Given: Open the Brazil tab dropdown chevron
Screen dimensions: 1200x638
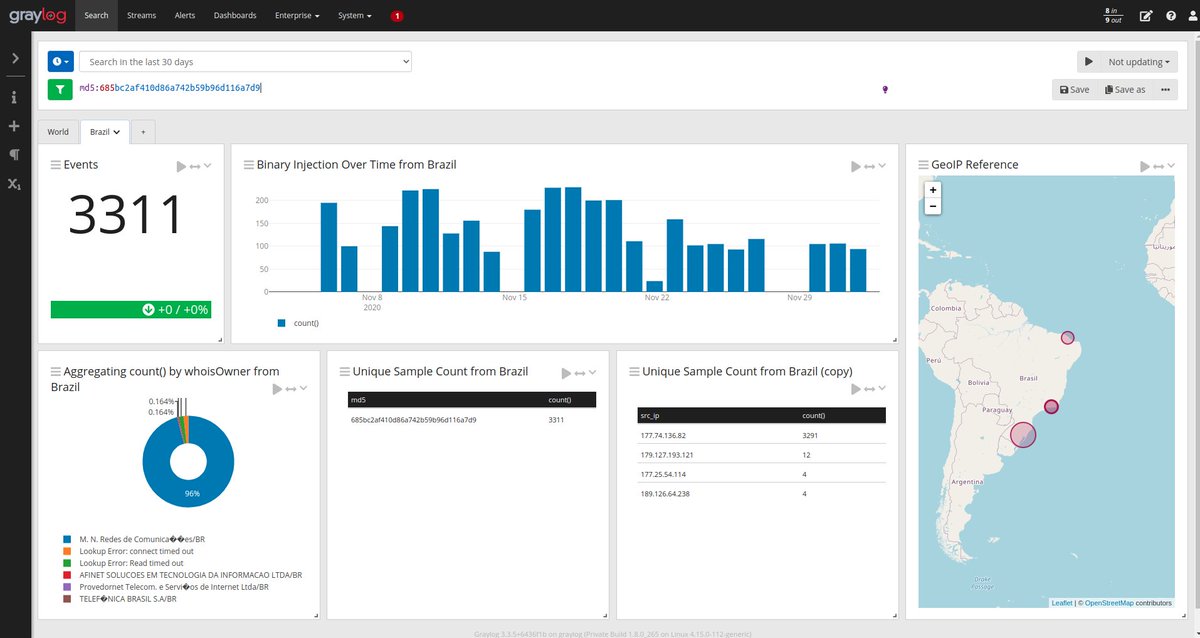Looking at the screenshot, I should [117, 132].
